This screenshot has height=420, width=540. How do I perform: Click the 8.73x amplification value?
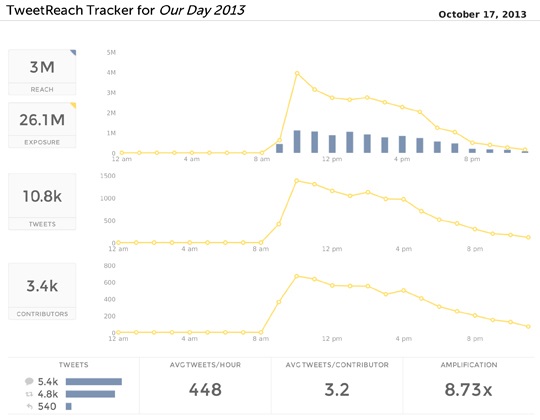point(468,390)
